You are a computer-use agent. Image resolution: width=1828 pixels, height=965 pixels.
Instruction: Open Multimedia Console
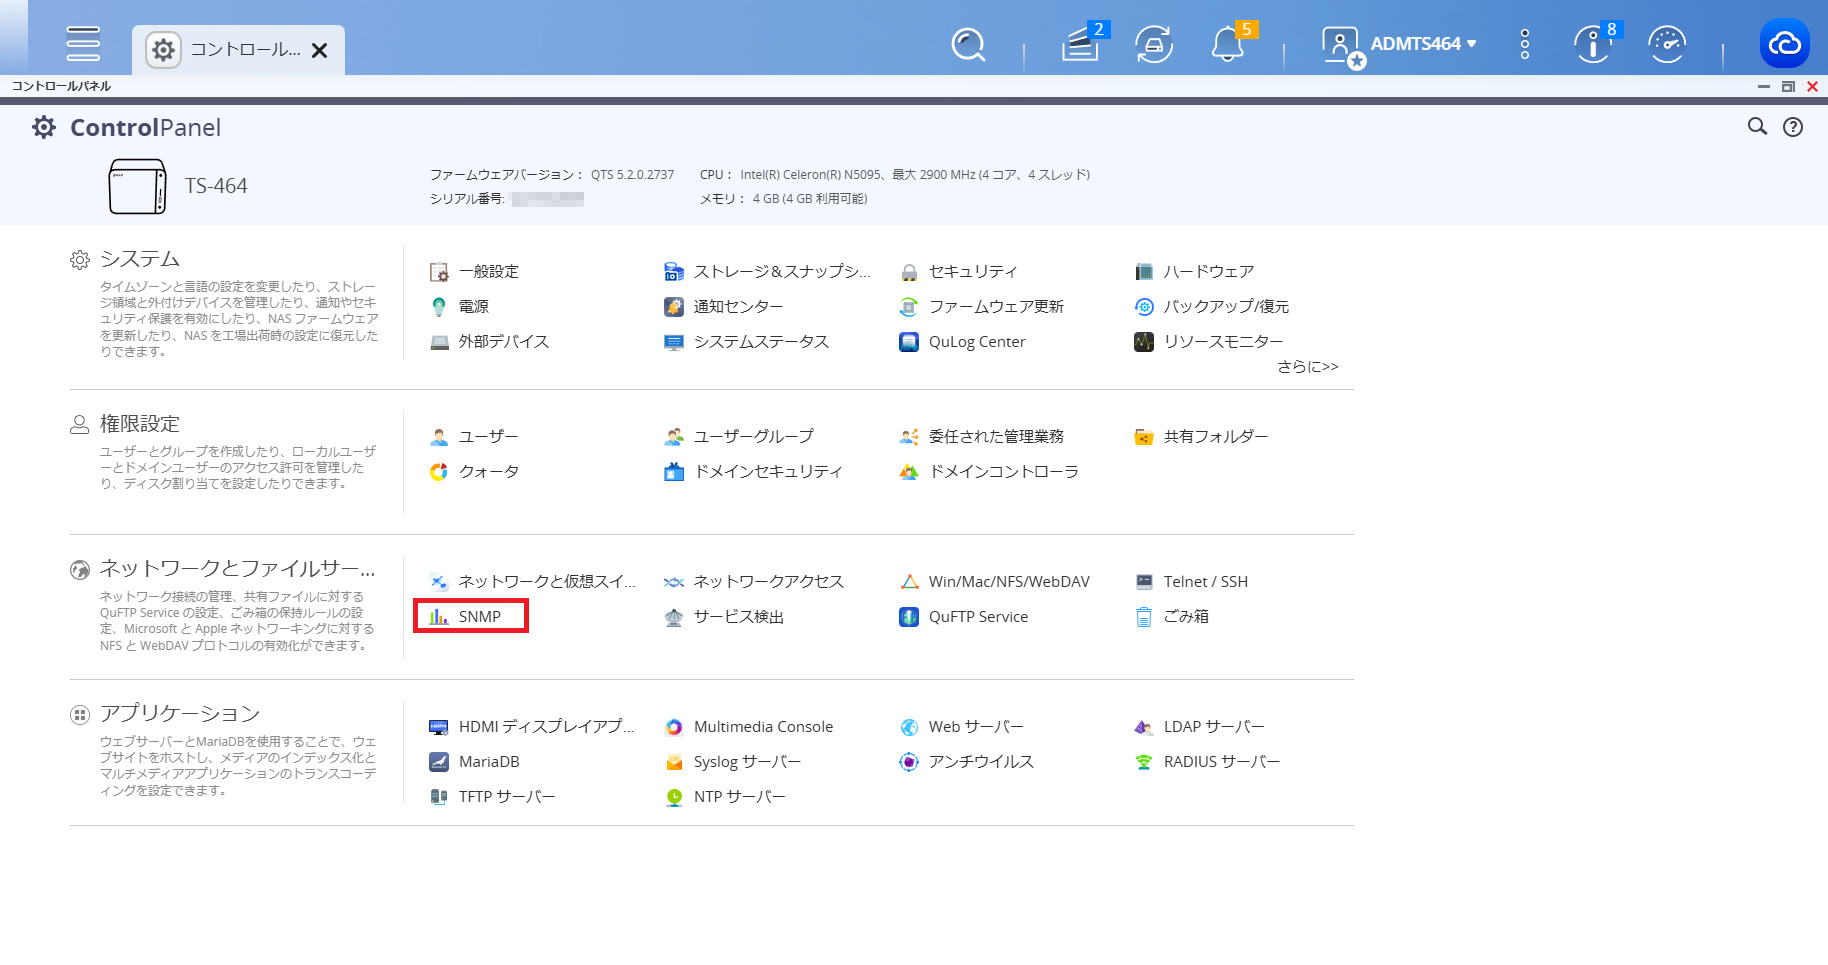(749, 727)
